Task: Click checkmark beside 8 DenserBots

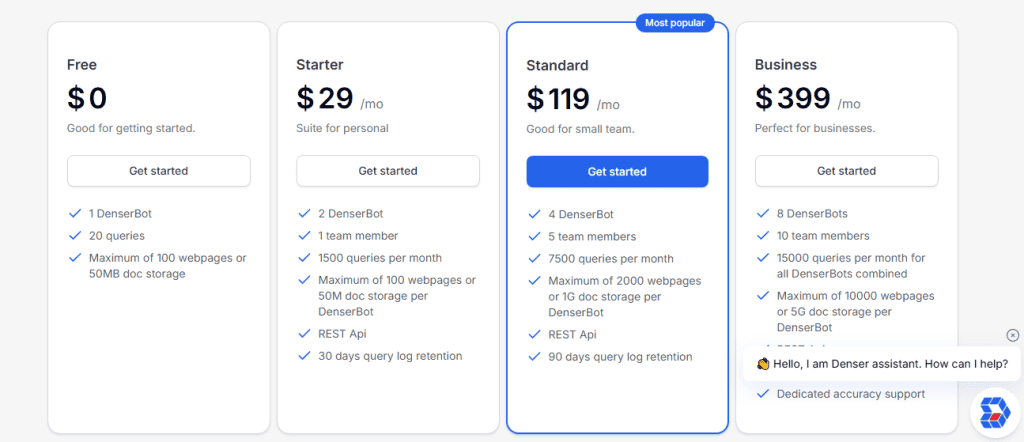Action: [763, 213]
